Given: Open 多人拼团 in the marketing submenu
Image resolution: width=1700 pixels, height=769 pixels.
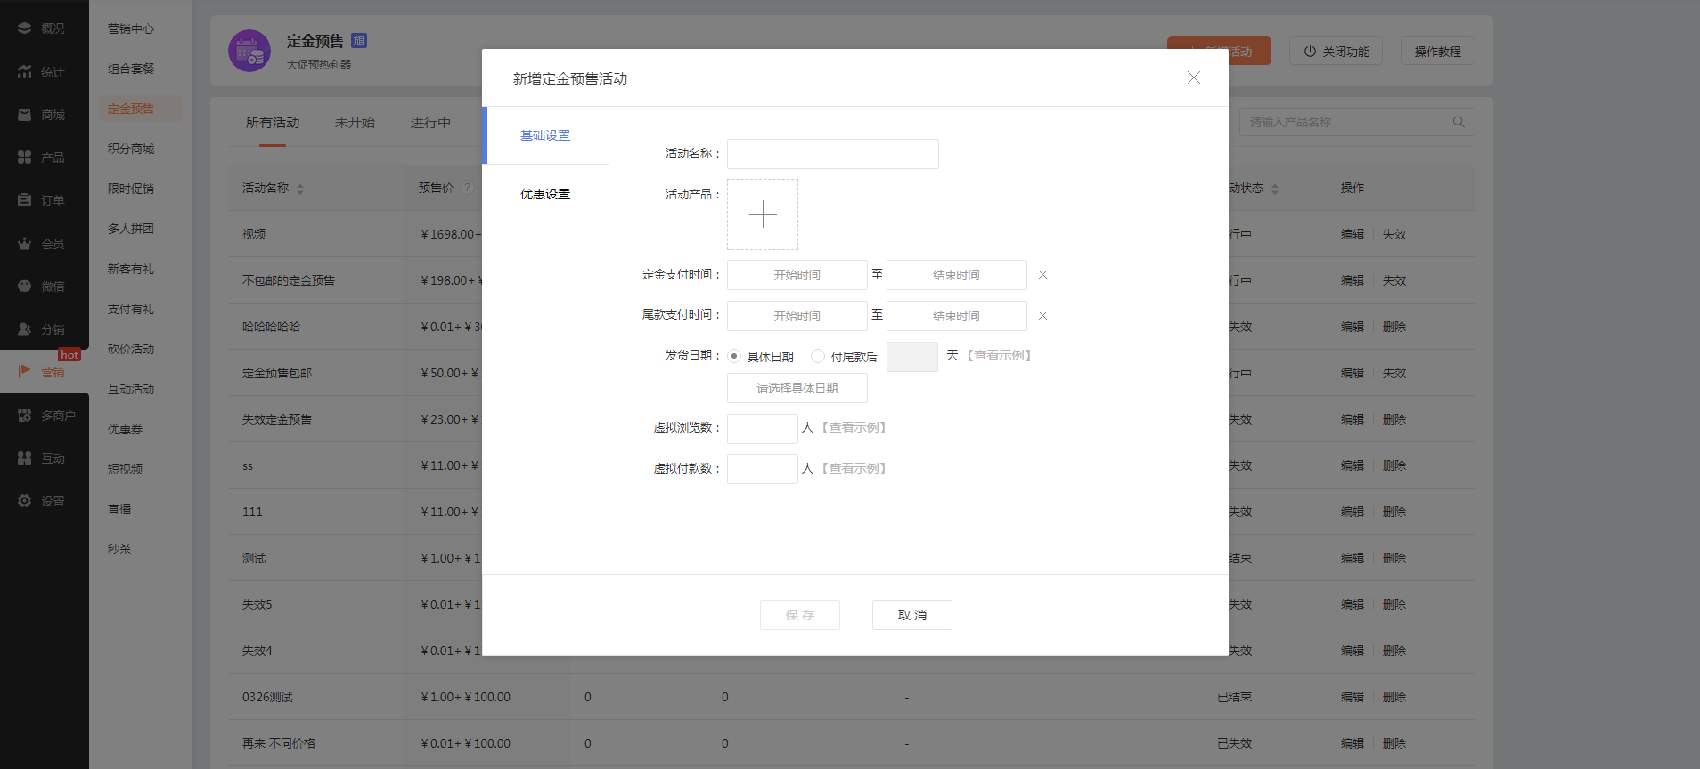Looking at the screenshot, I should 131,229.
